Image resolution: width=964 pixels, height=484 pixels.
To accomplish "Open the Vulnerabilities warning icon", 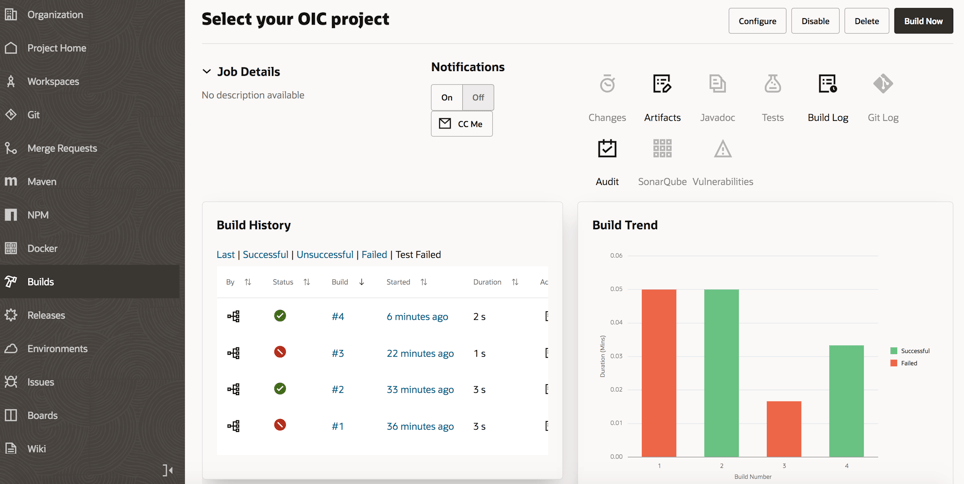I will pos(722,150).
